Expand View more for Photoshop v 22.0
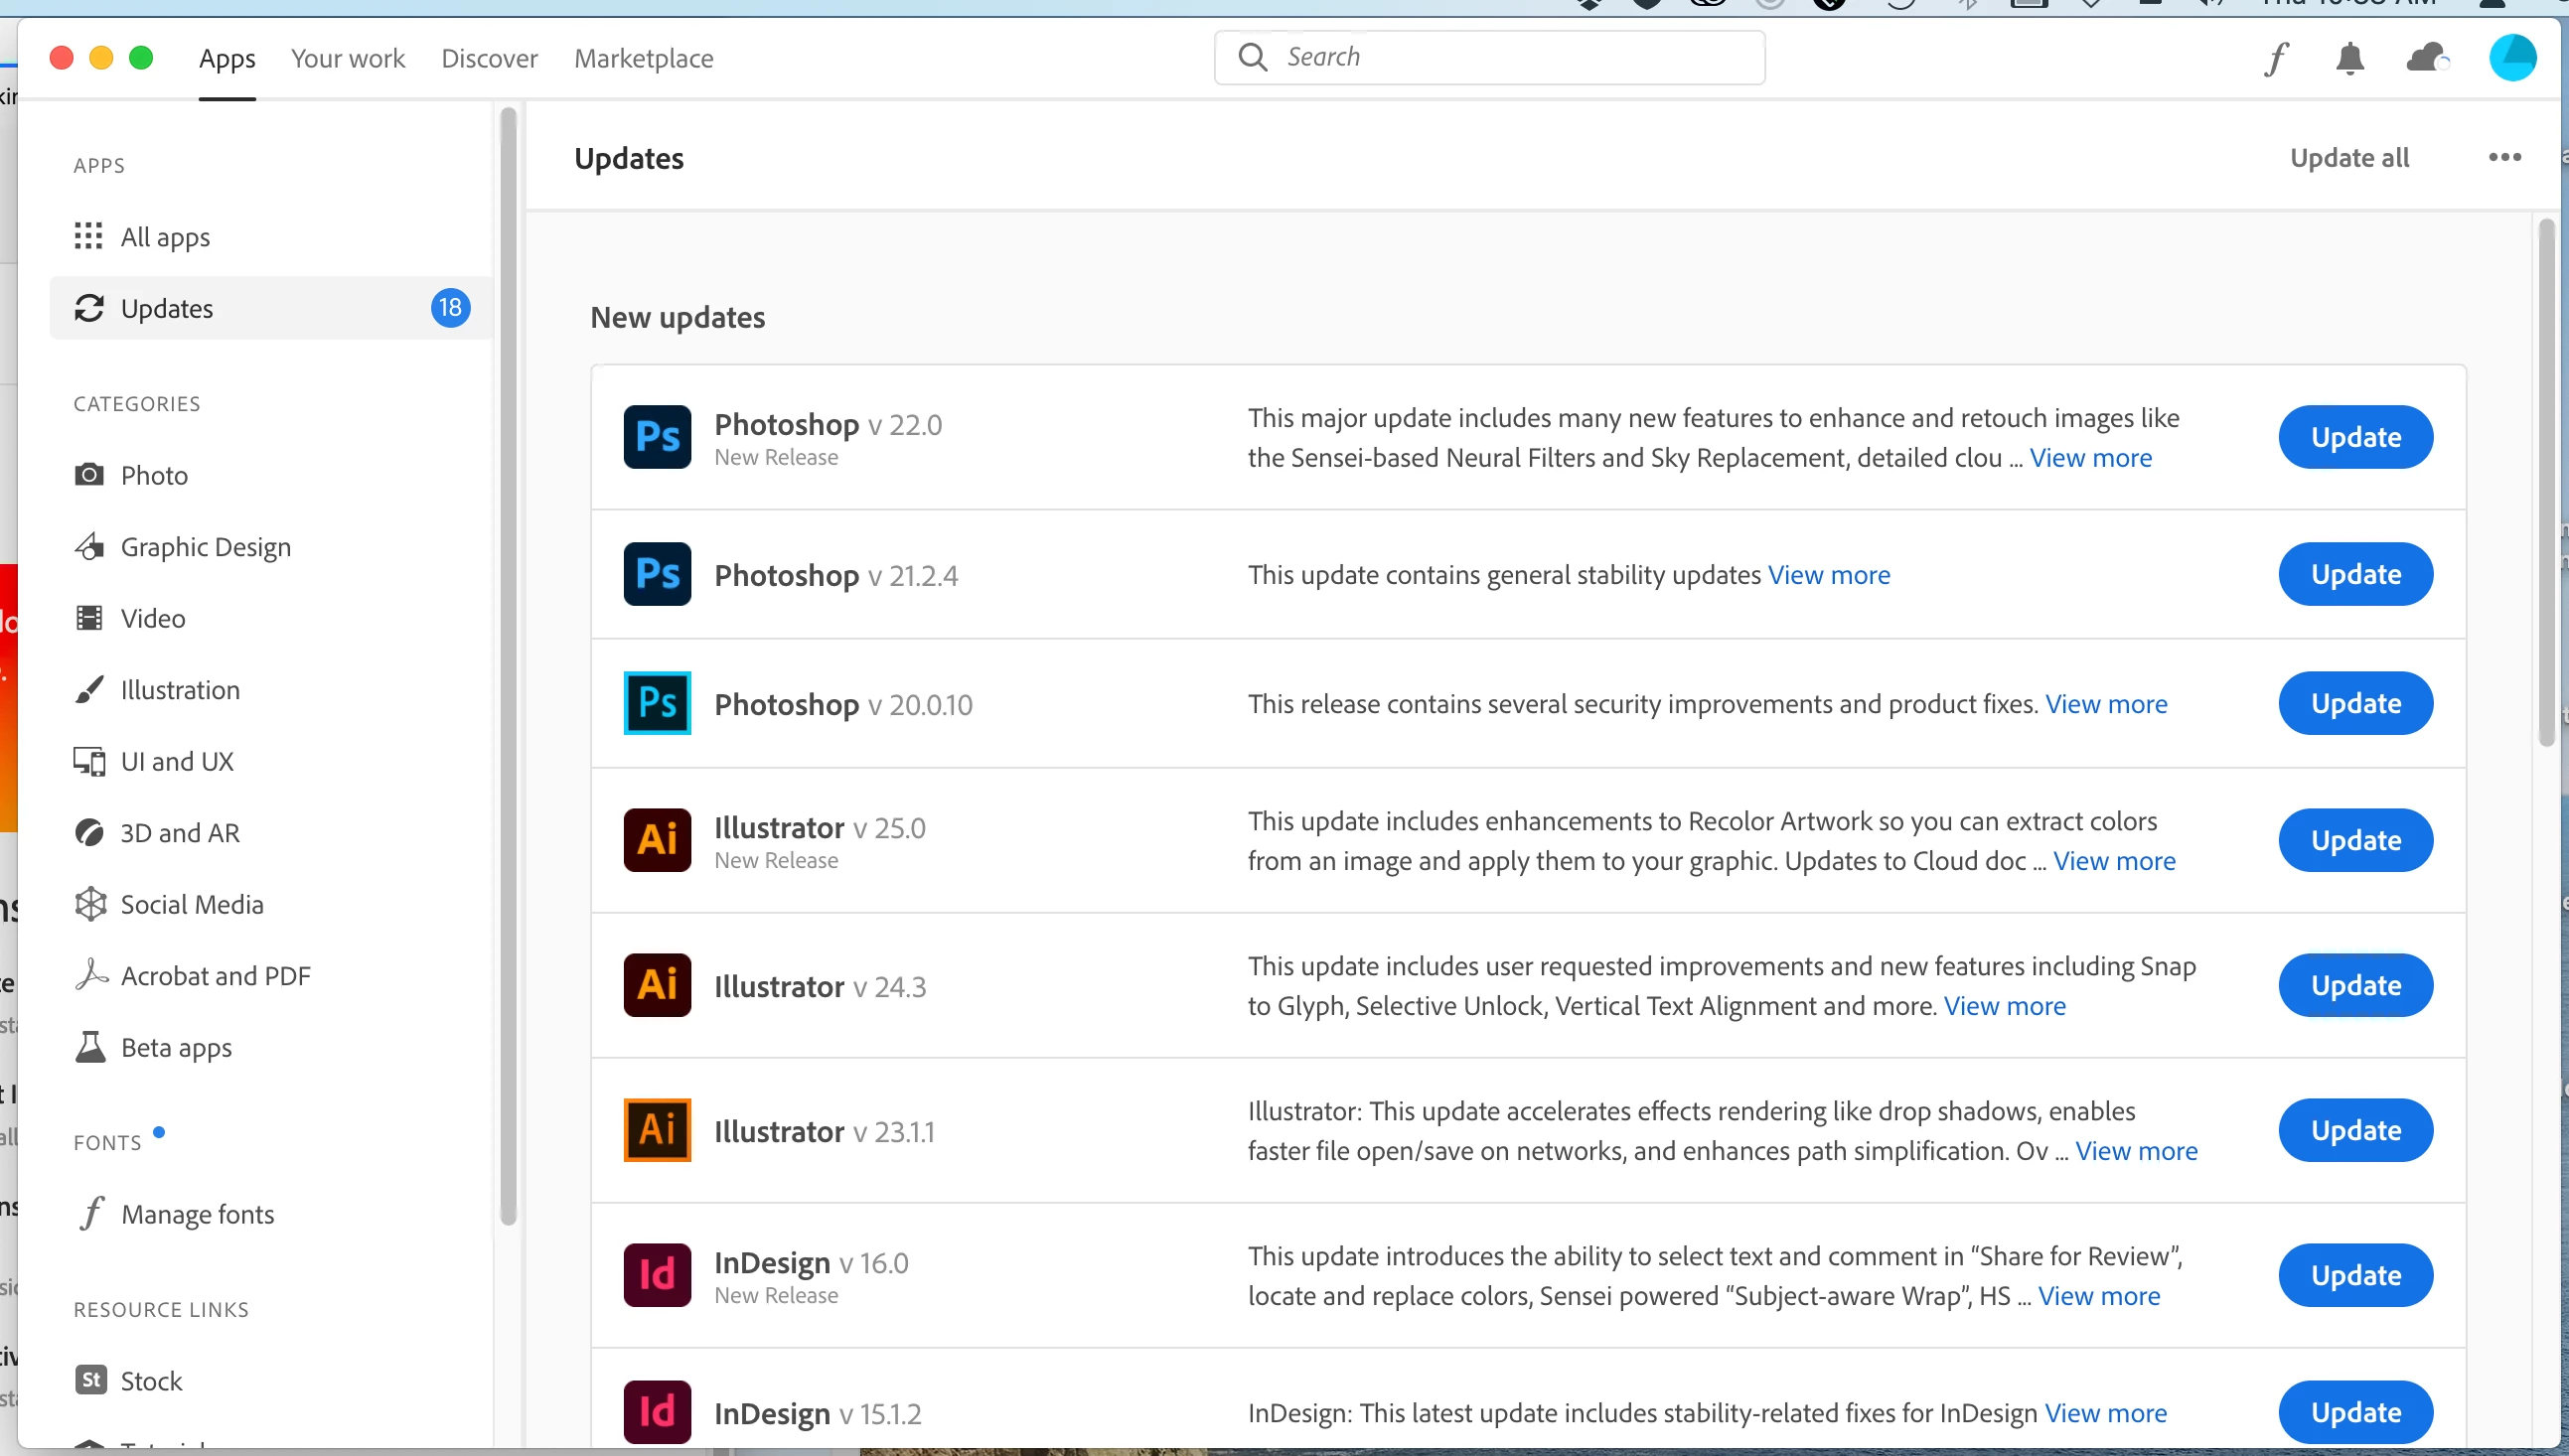This screenshot has width=2569, height=1456. pos(2090,458)
